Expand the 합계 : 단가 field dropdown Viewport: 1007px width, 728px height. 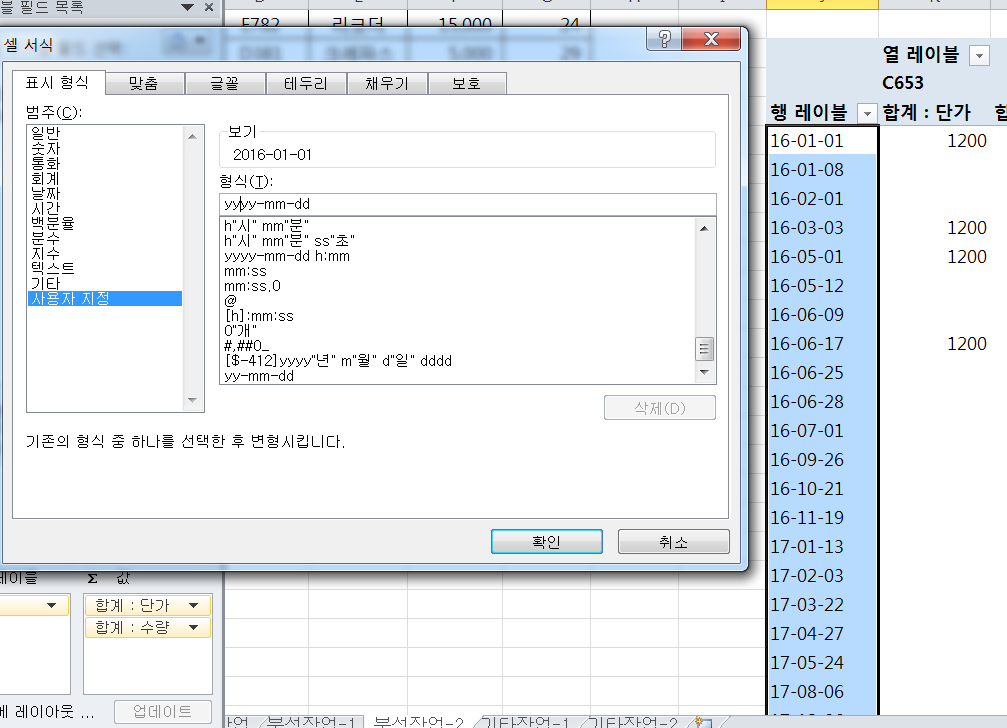click(x=192, y=605)
